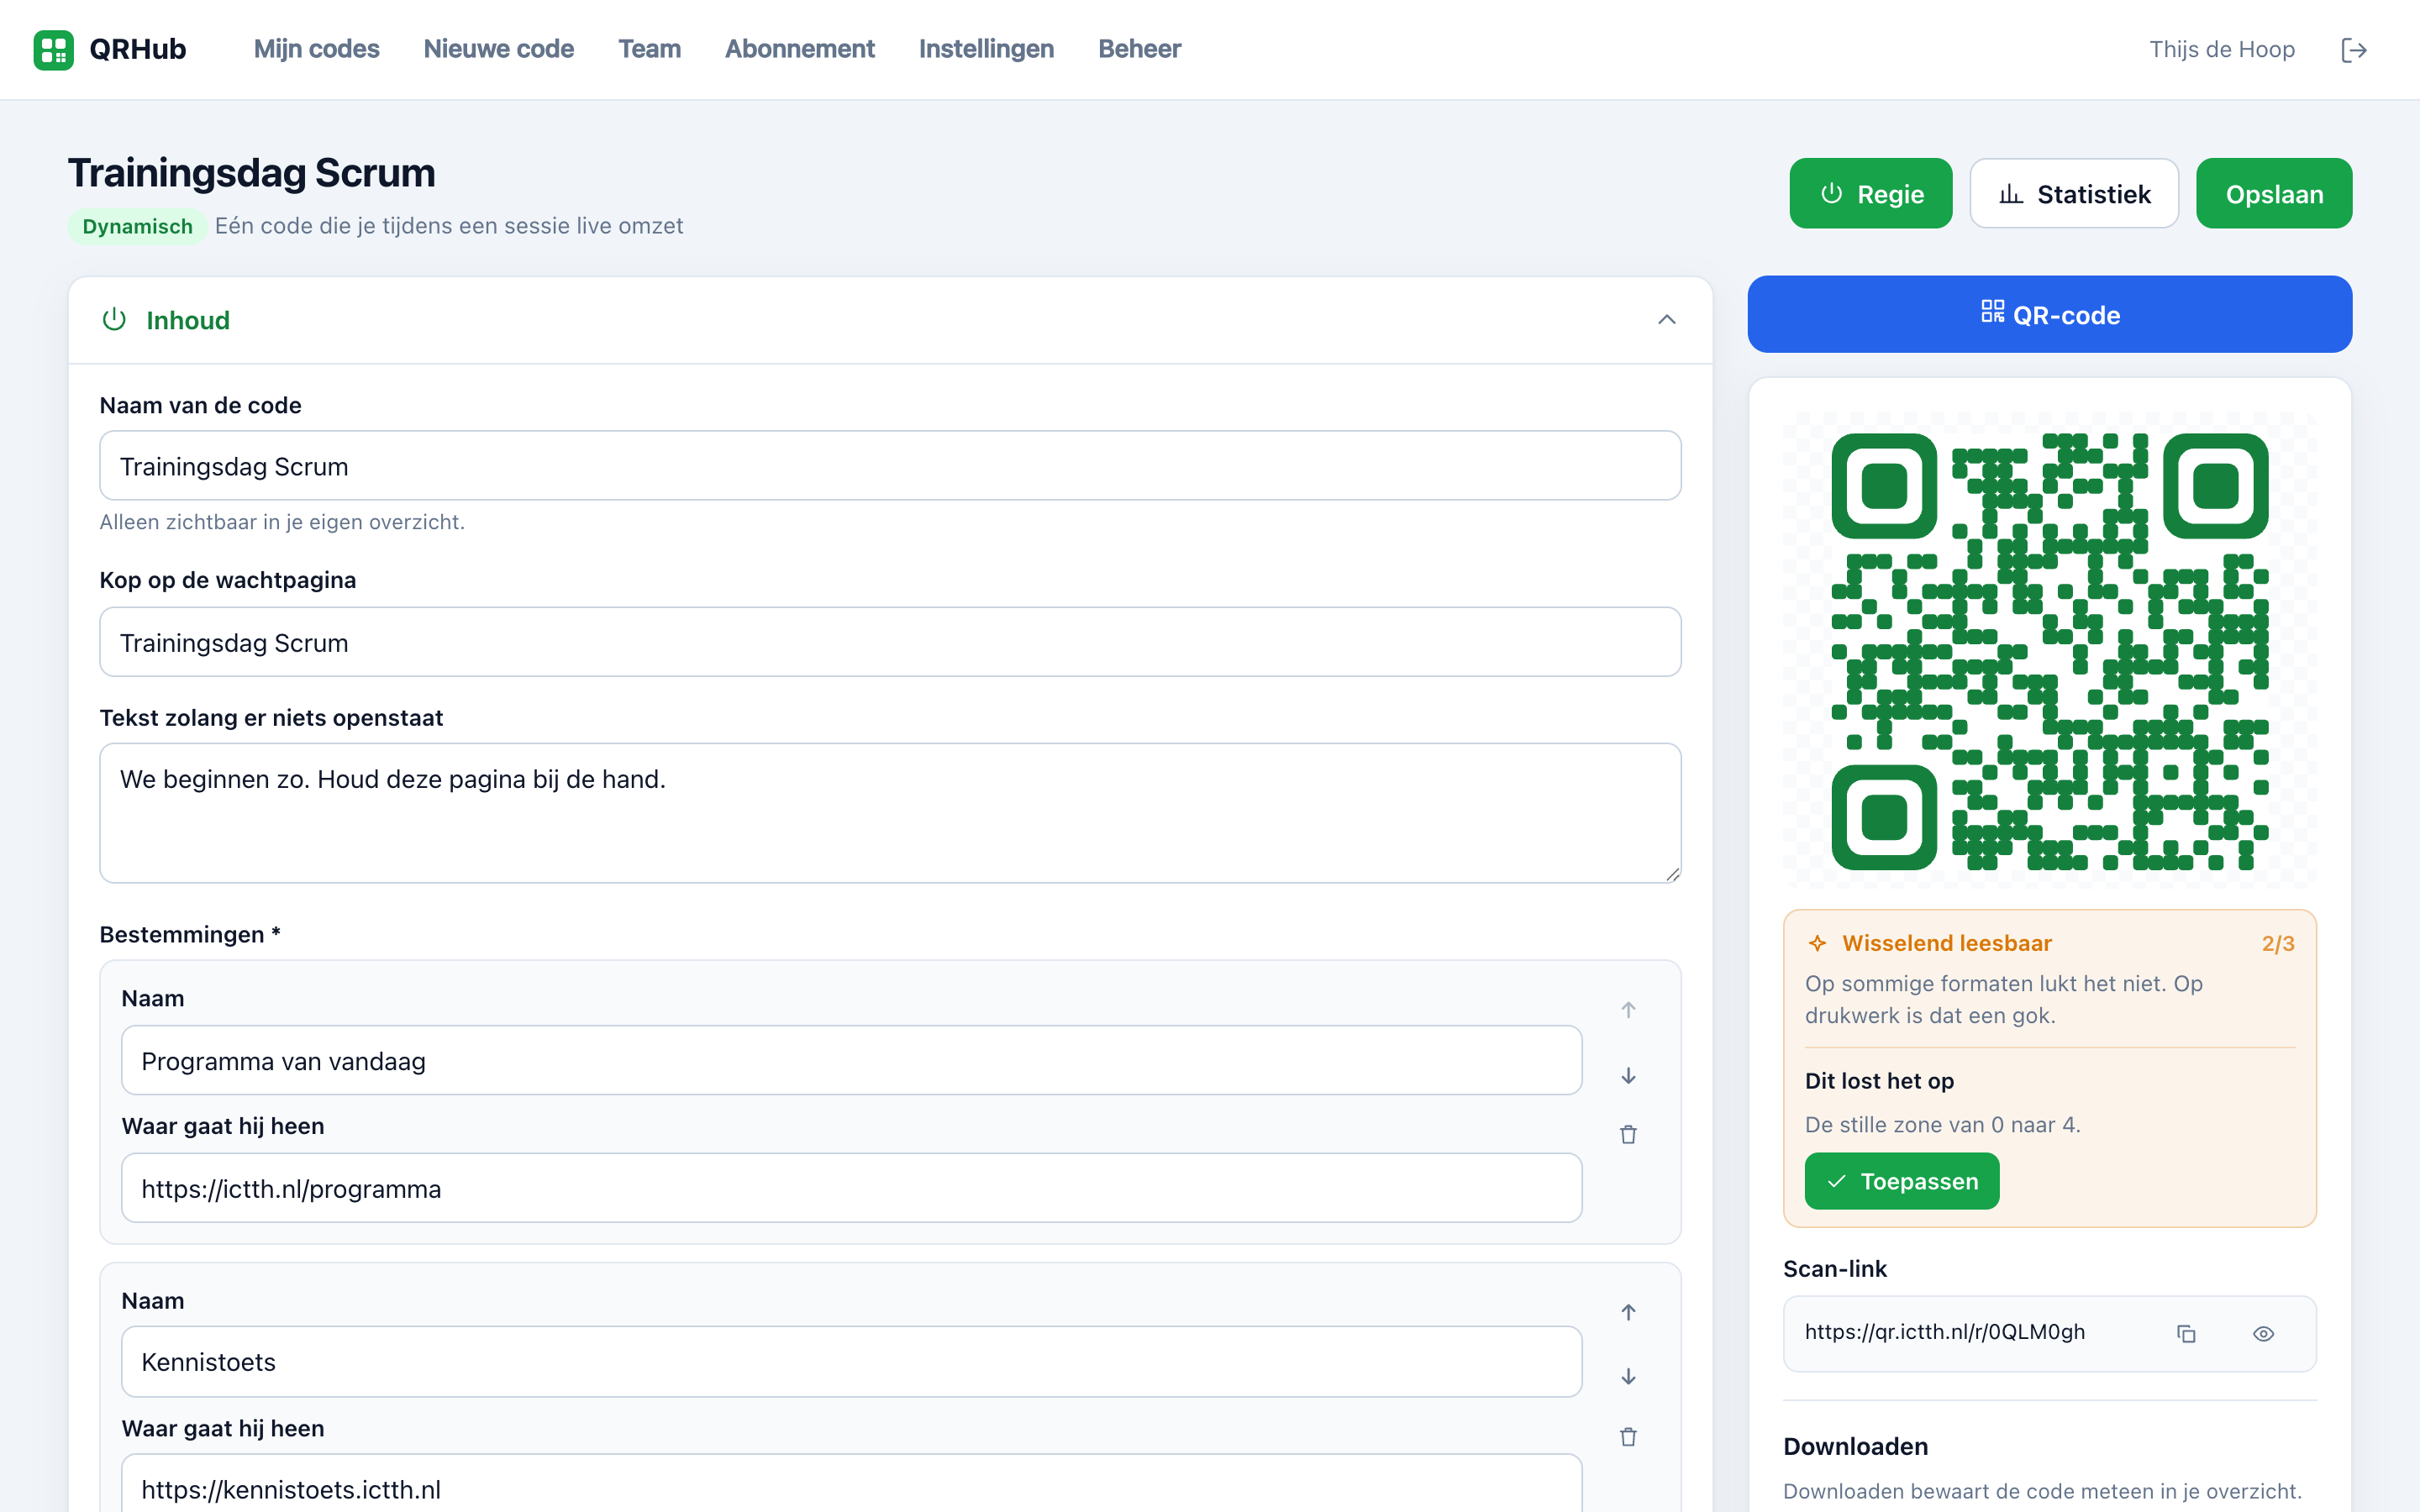Go to Beheer section
This screenshot has width=2420, height=1512.
1139,49
